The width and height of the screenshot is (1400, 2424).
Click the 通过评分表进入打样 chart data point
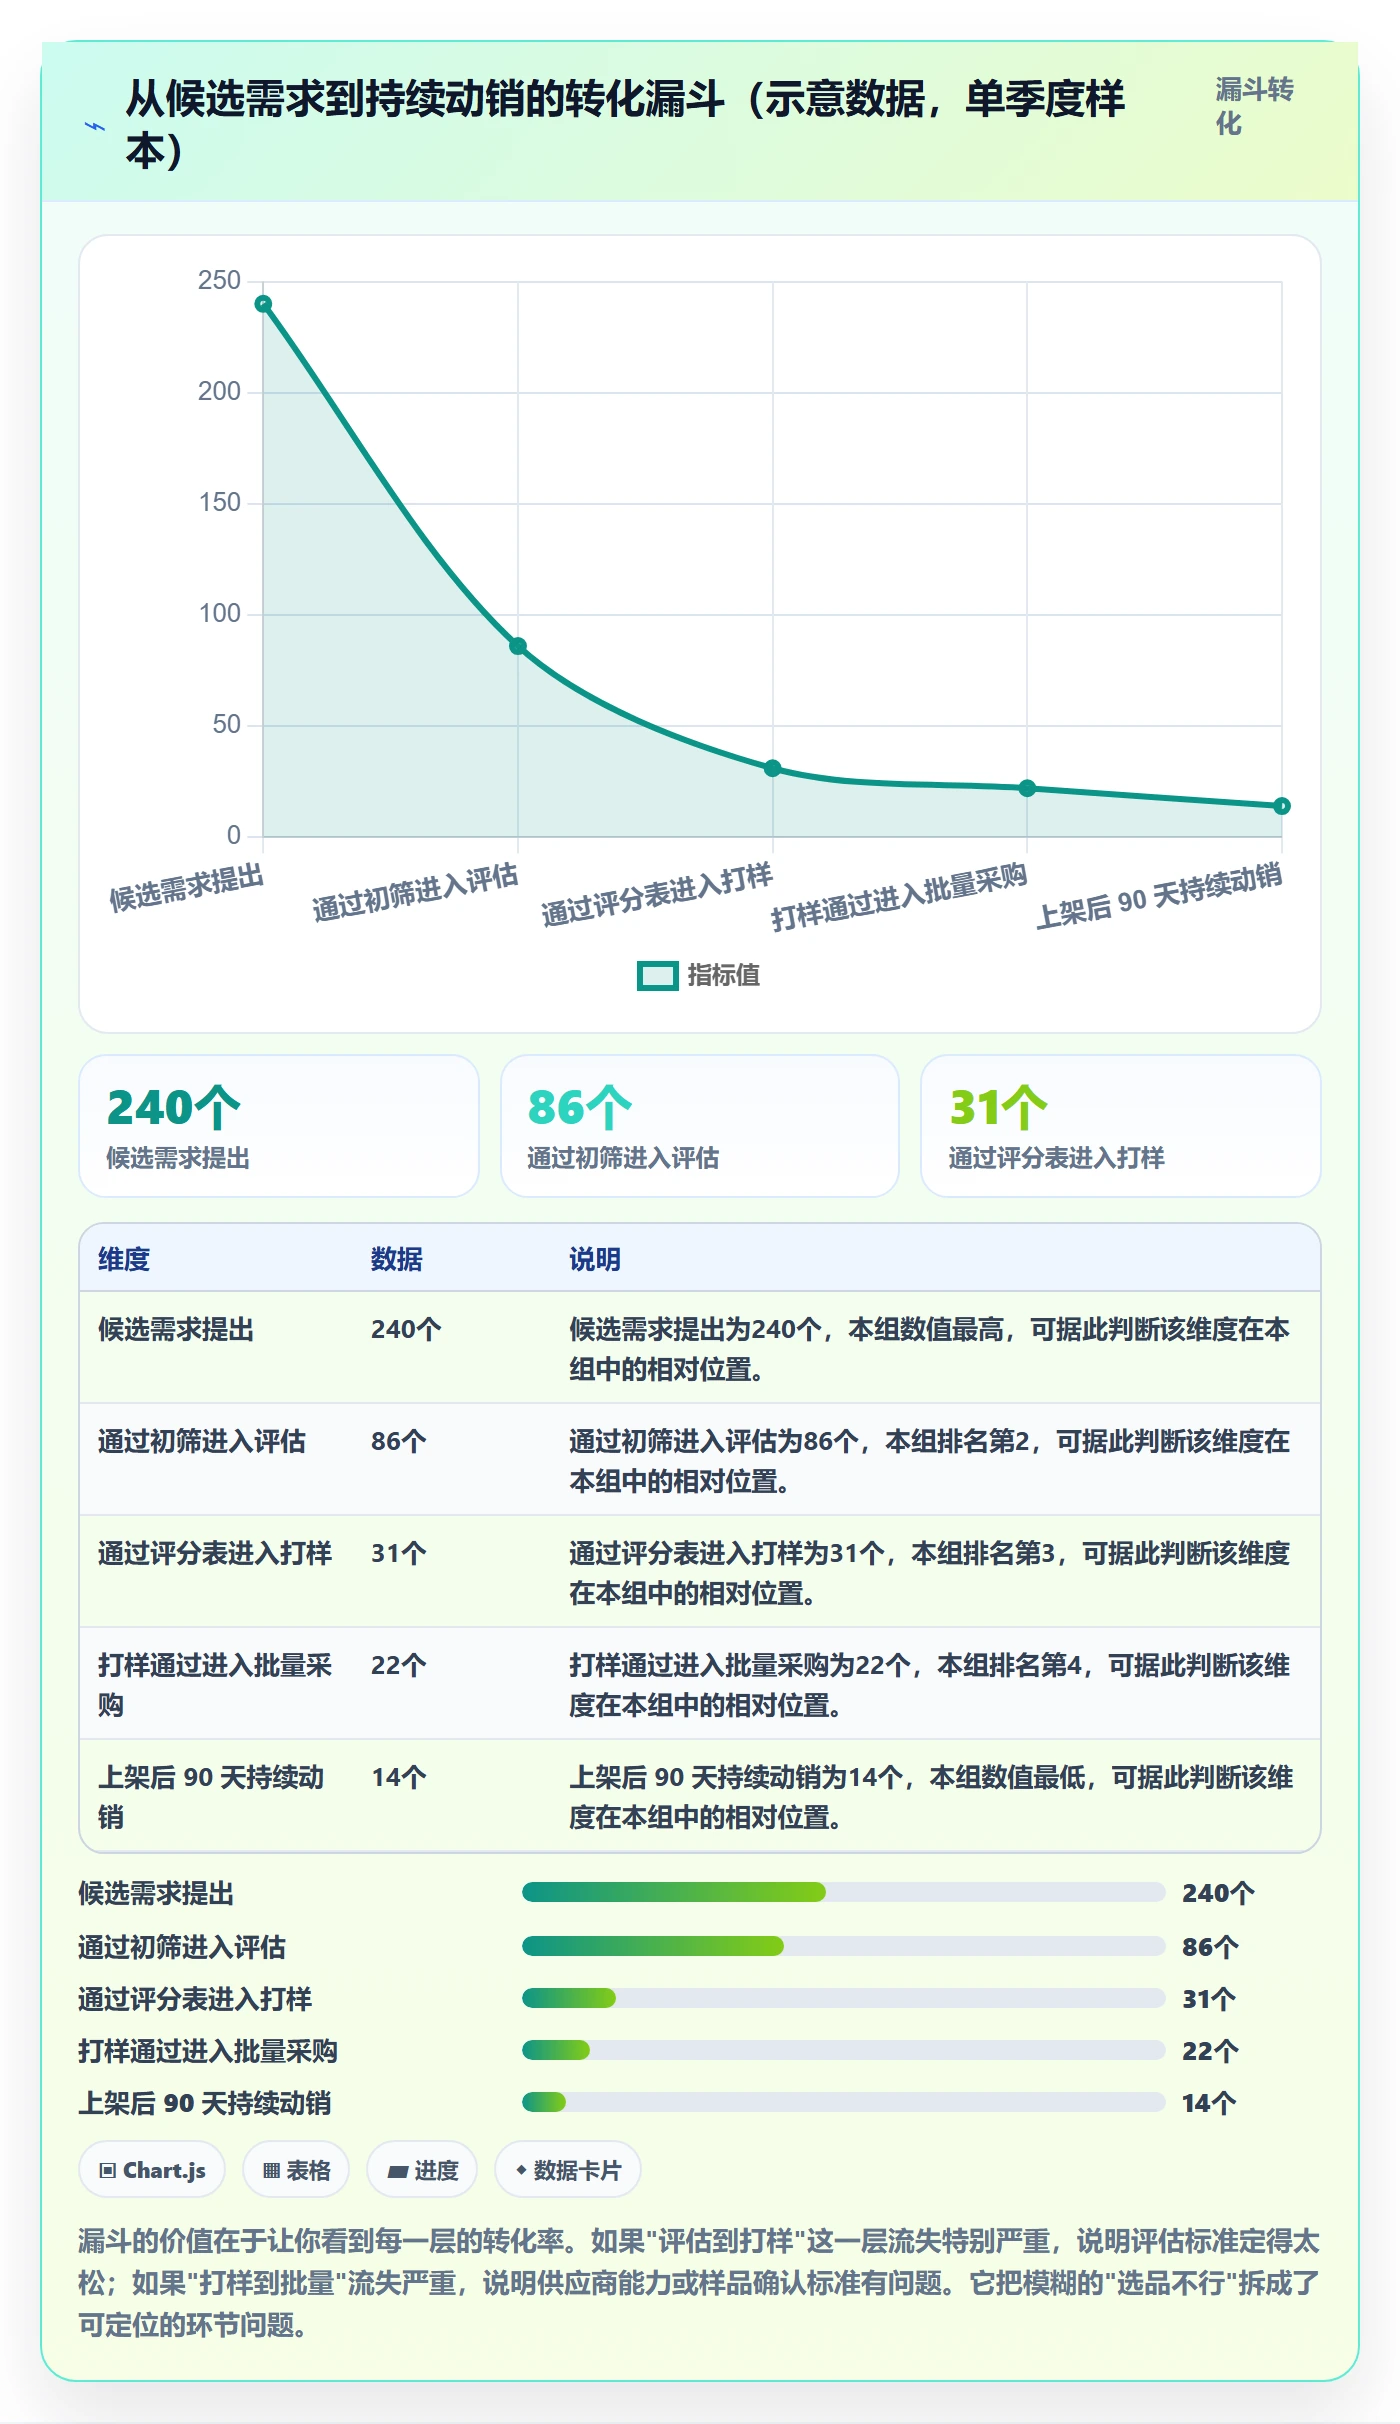point(773,768)
